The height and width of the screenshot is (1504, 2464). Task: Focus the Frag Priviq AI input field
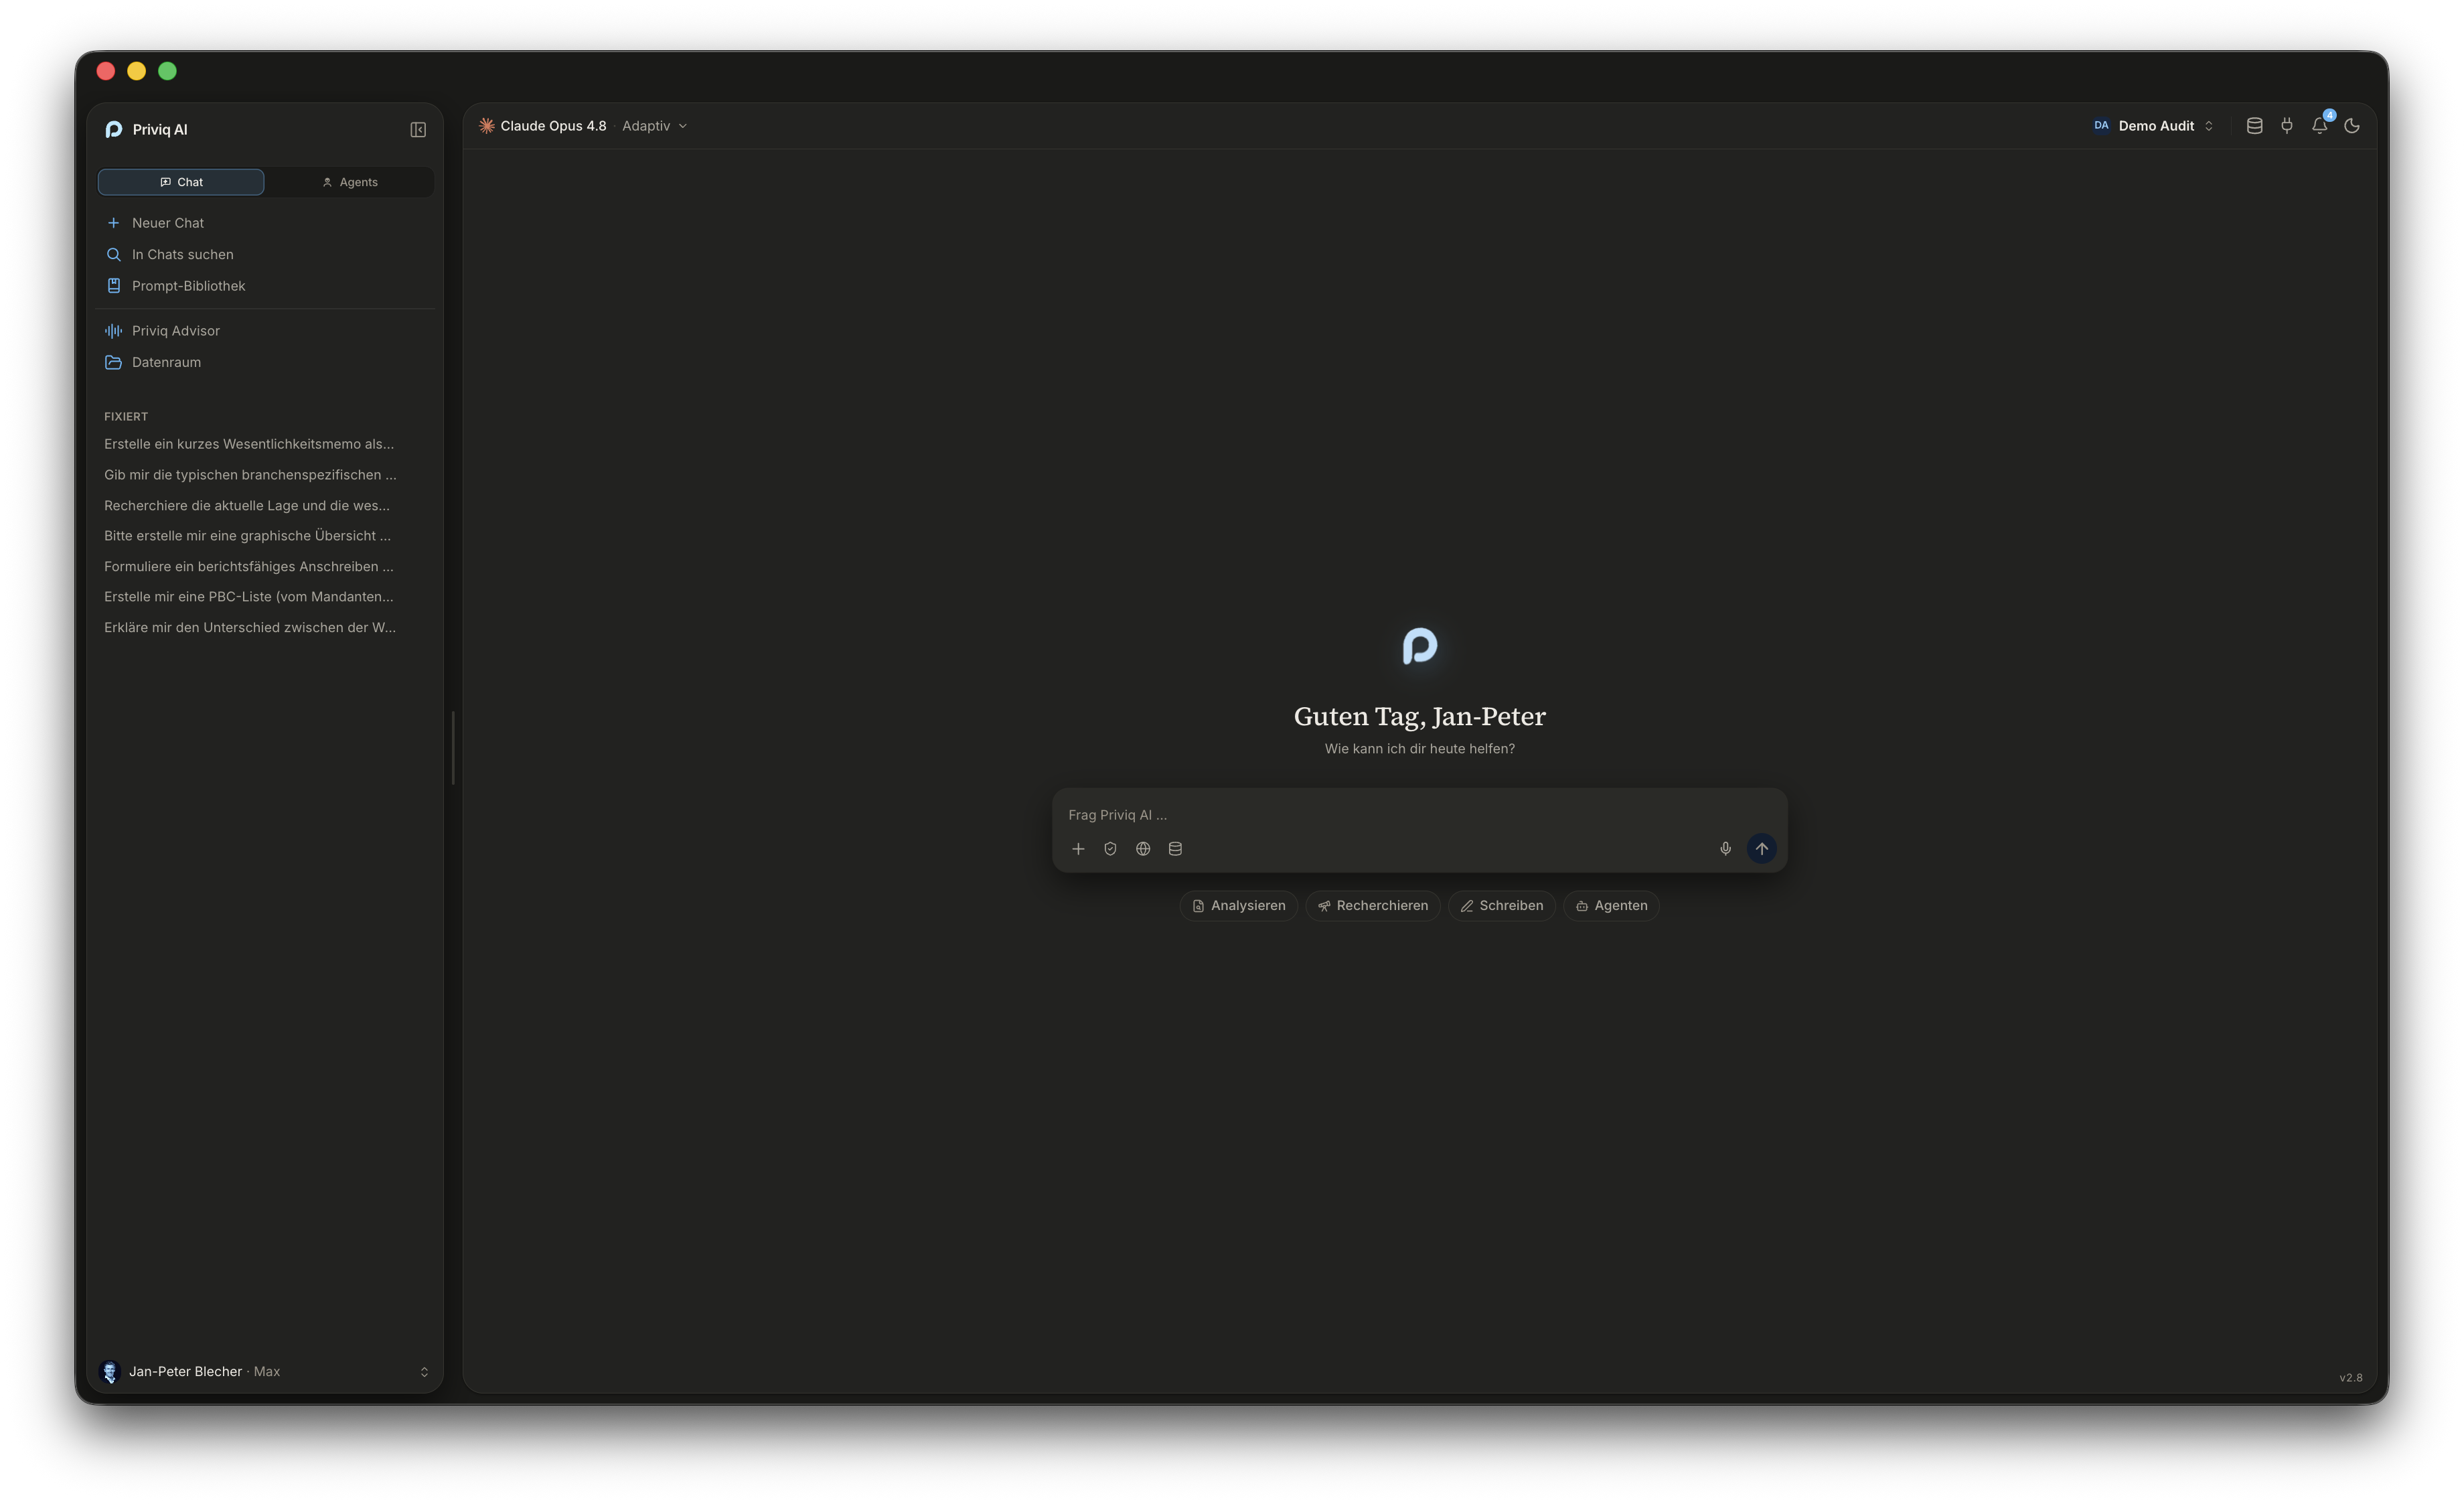[1419, 815]
